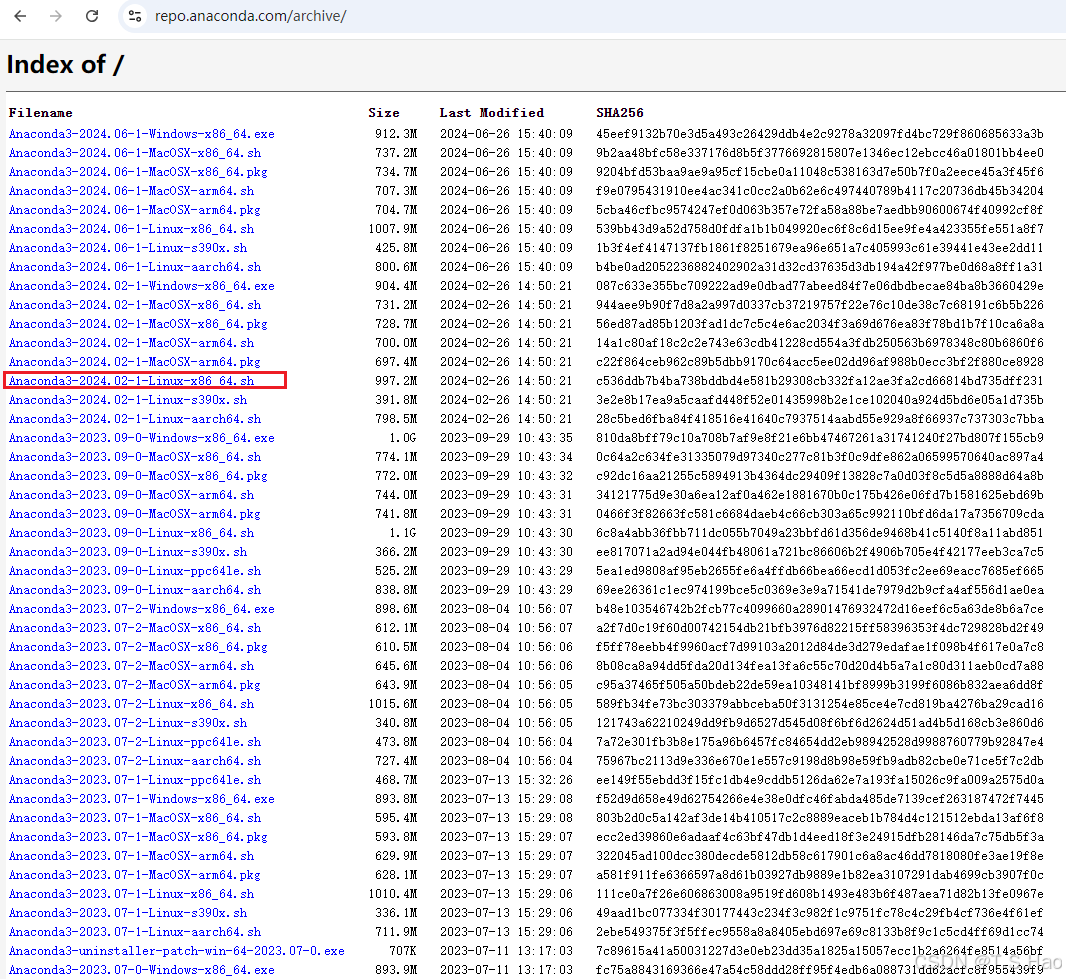This screenshot has width=1066, height=979.
Task: Open Anaconda3-2023.07-1-MacOSX-x86_64.pkg link
Action: [138, 838]
